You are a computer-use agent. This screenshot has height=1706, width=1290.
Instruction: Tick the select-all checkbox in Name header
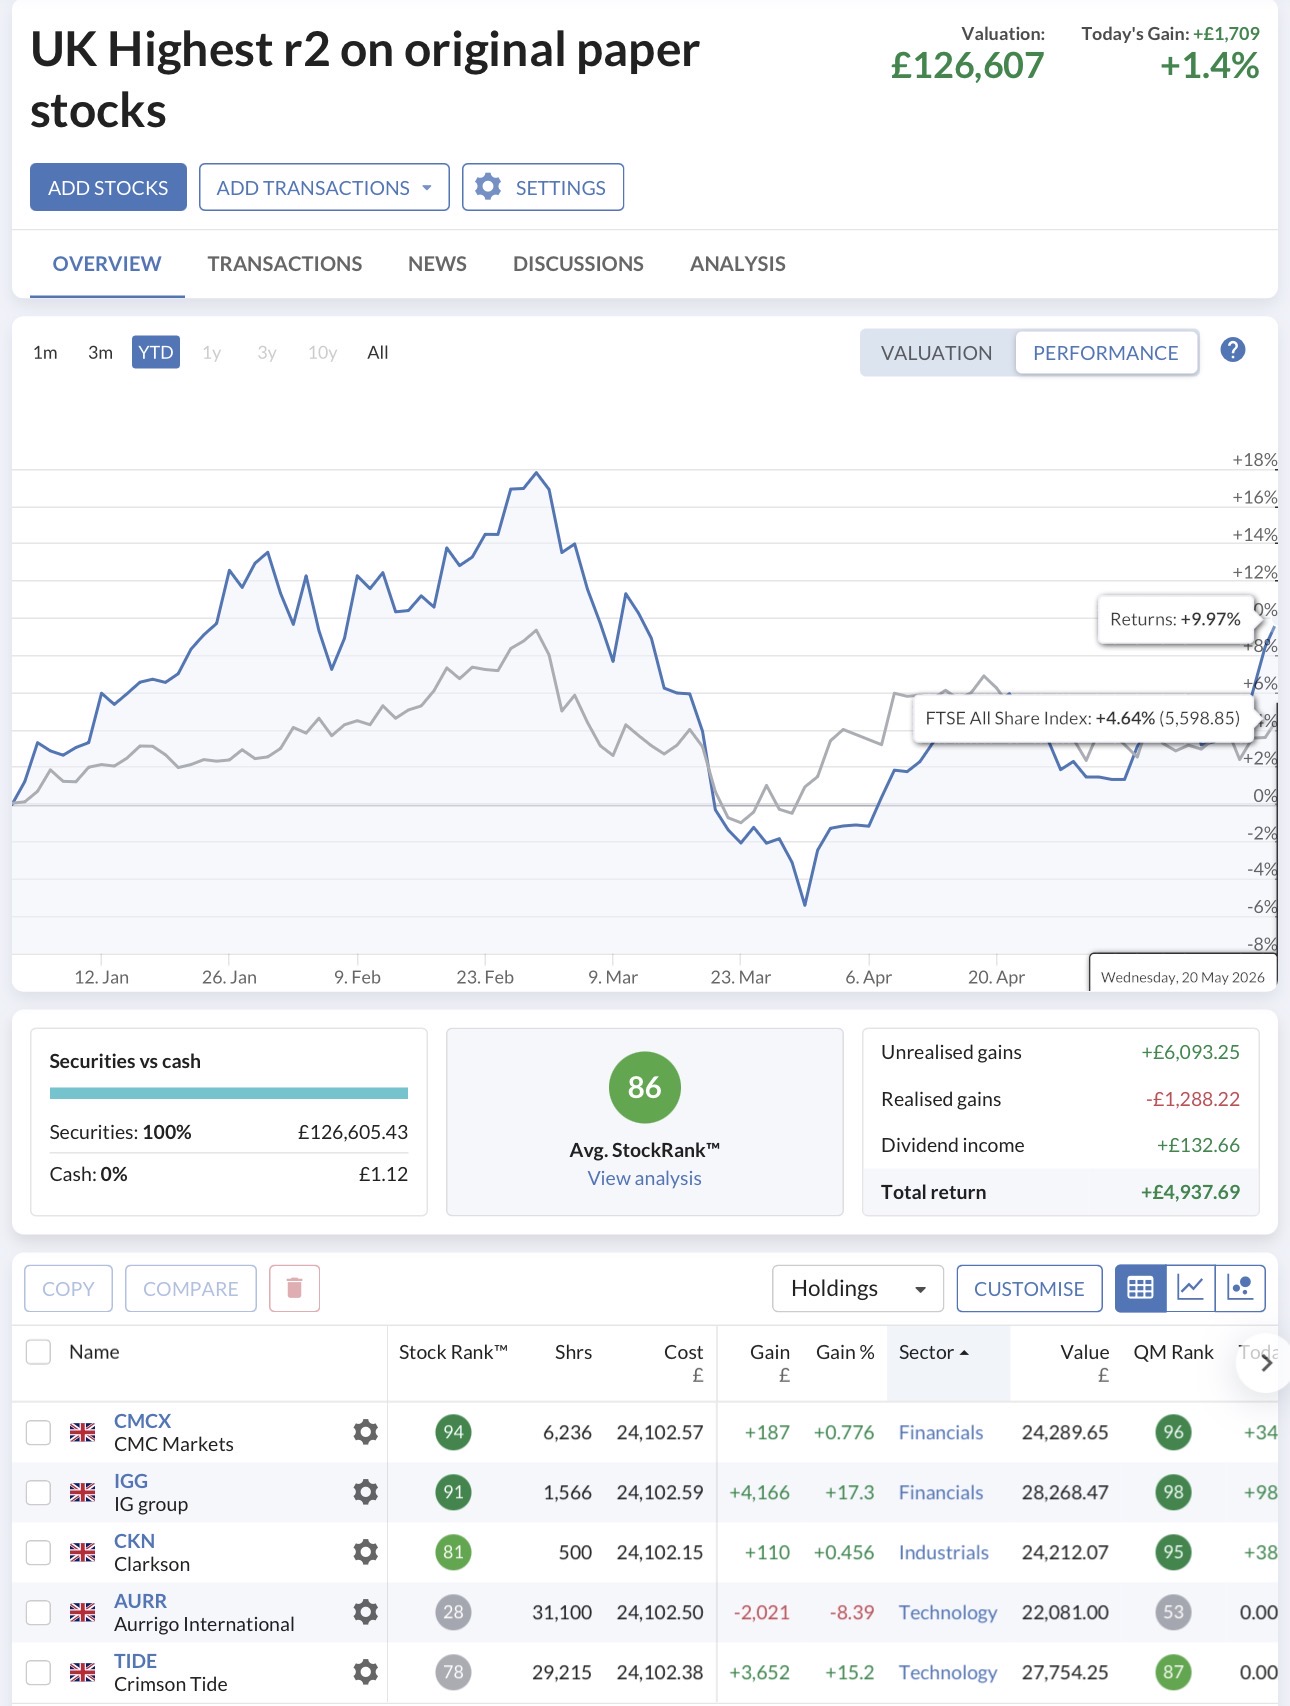38,1352
